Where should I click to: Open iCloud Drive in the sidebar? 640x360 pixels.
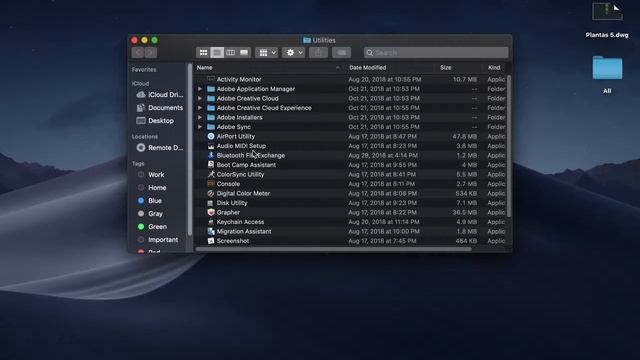click(x=160, y=94)
